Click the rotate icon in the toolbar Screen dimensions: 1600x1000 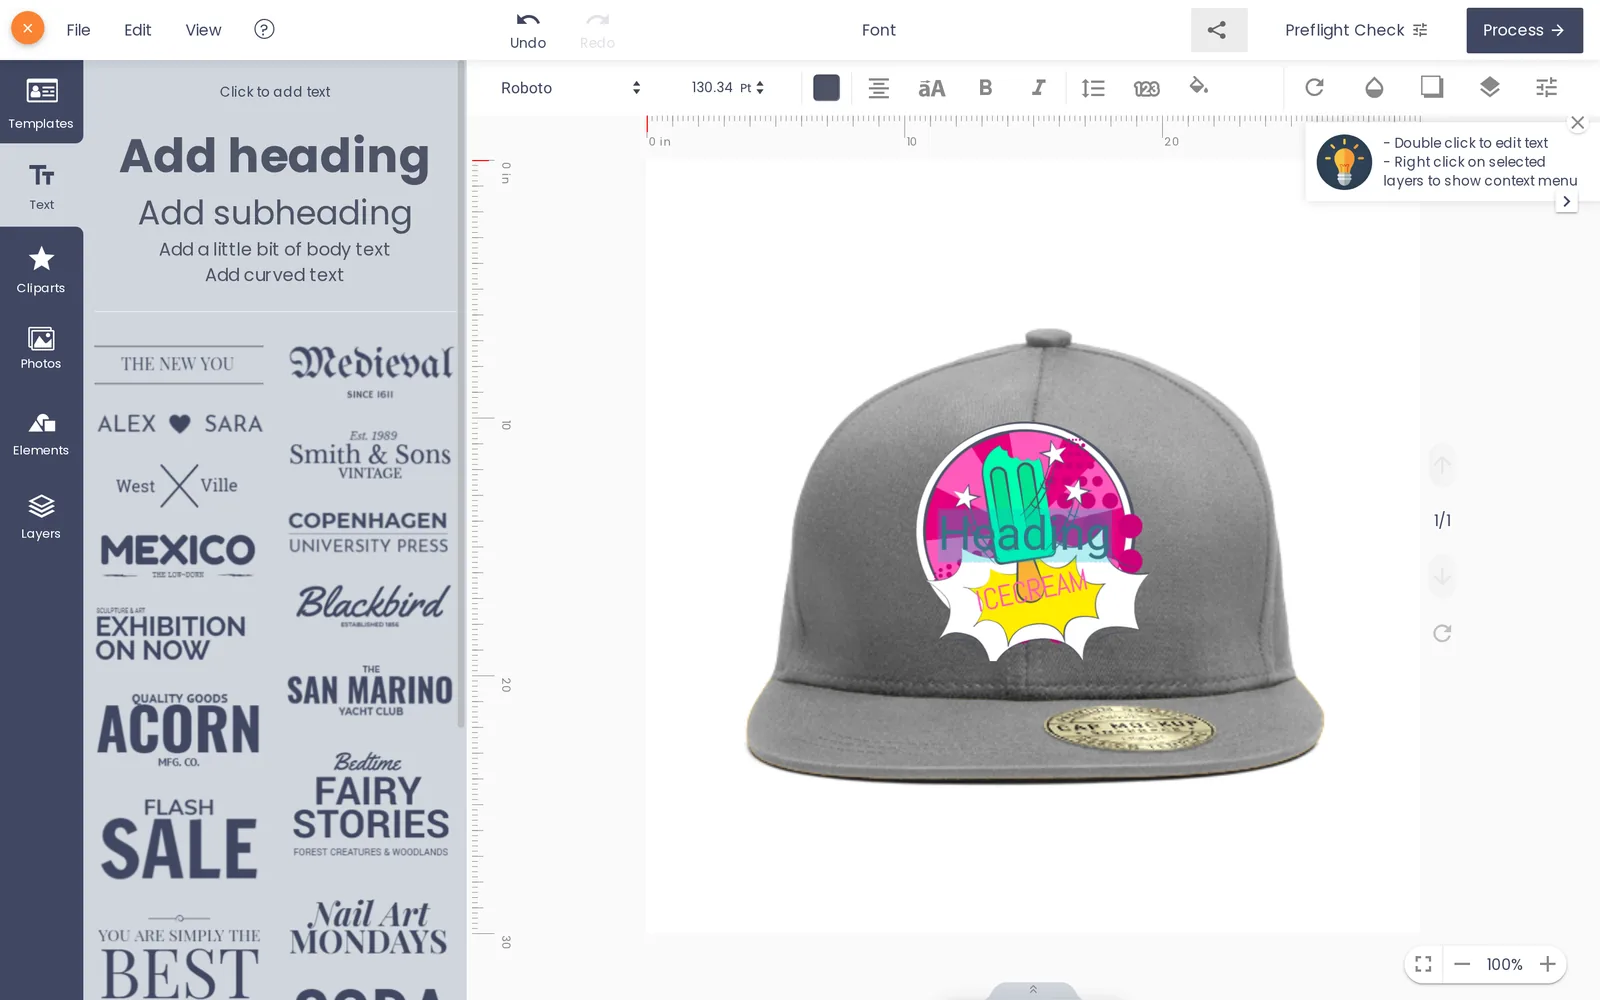[x=1314, y=88]
